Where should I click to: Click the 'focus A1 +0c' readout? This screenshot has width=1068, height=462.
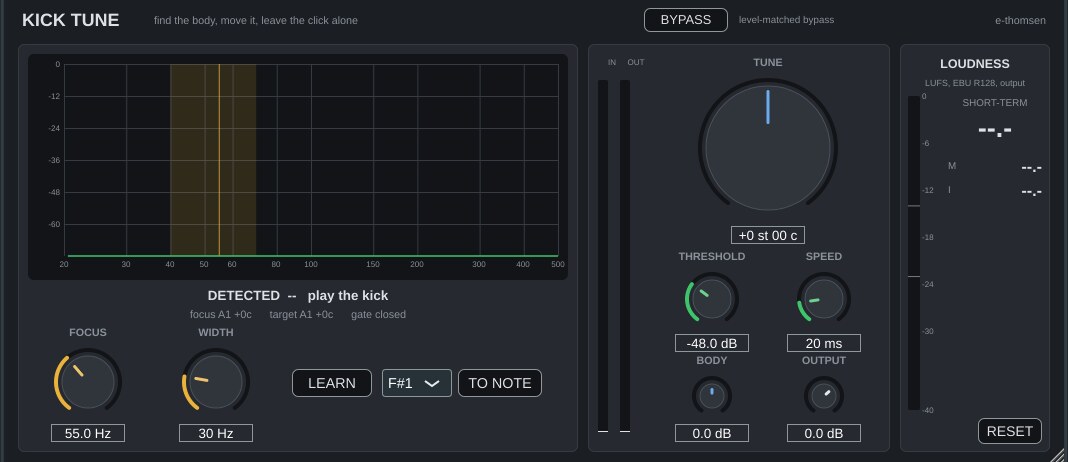pyautogui.click(x=221, y=314)
